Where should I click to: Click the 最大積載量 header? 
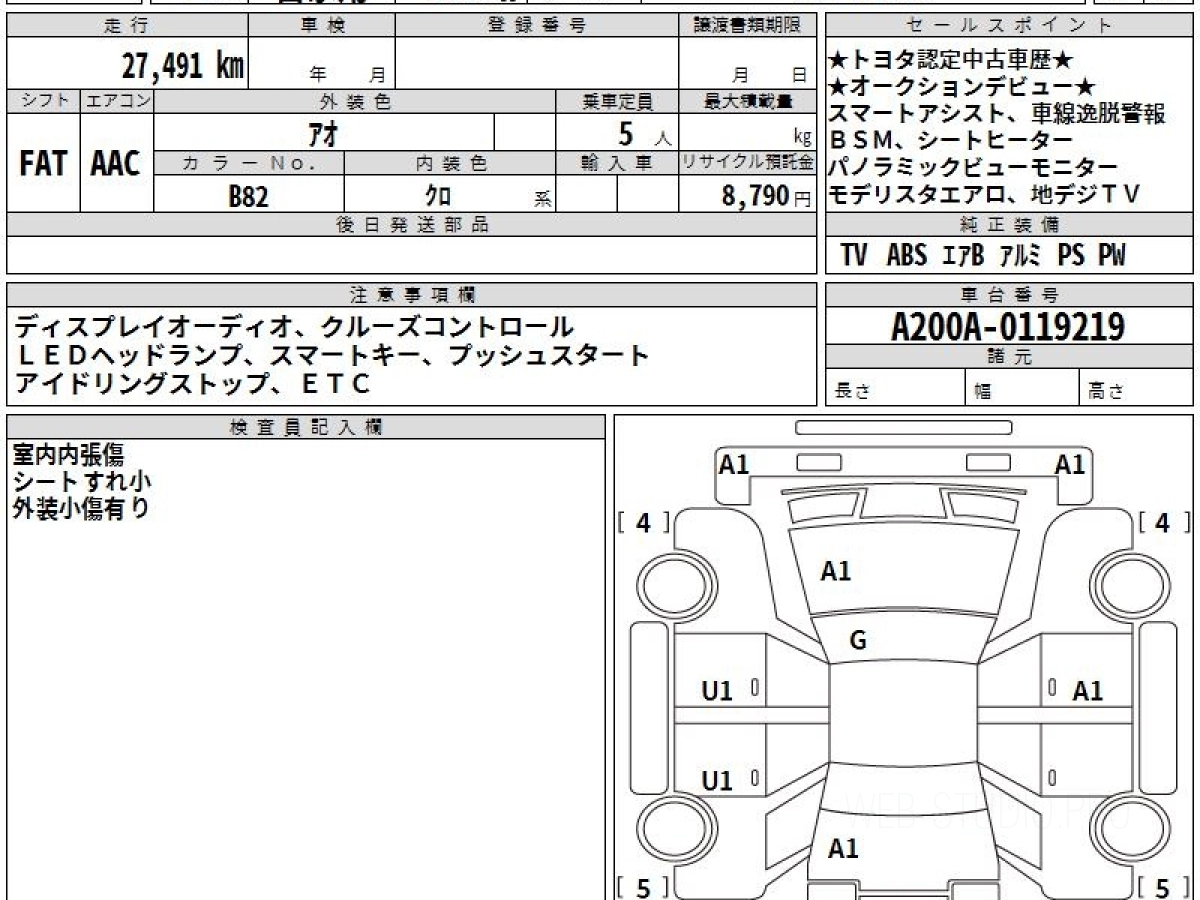[747, 101]
